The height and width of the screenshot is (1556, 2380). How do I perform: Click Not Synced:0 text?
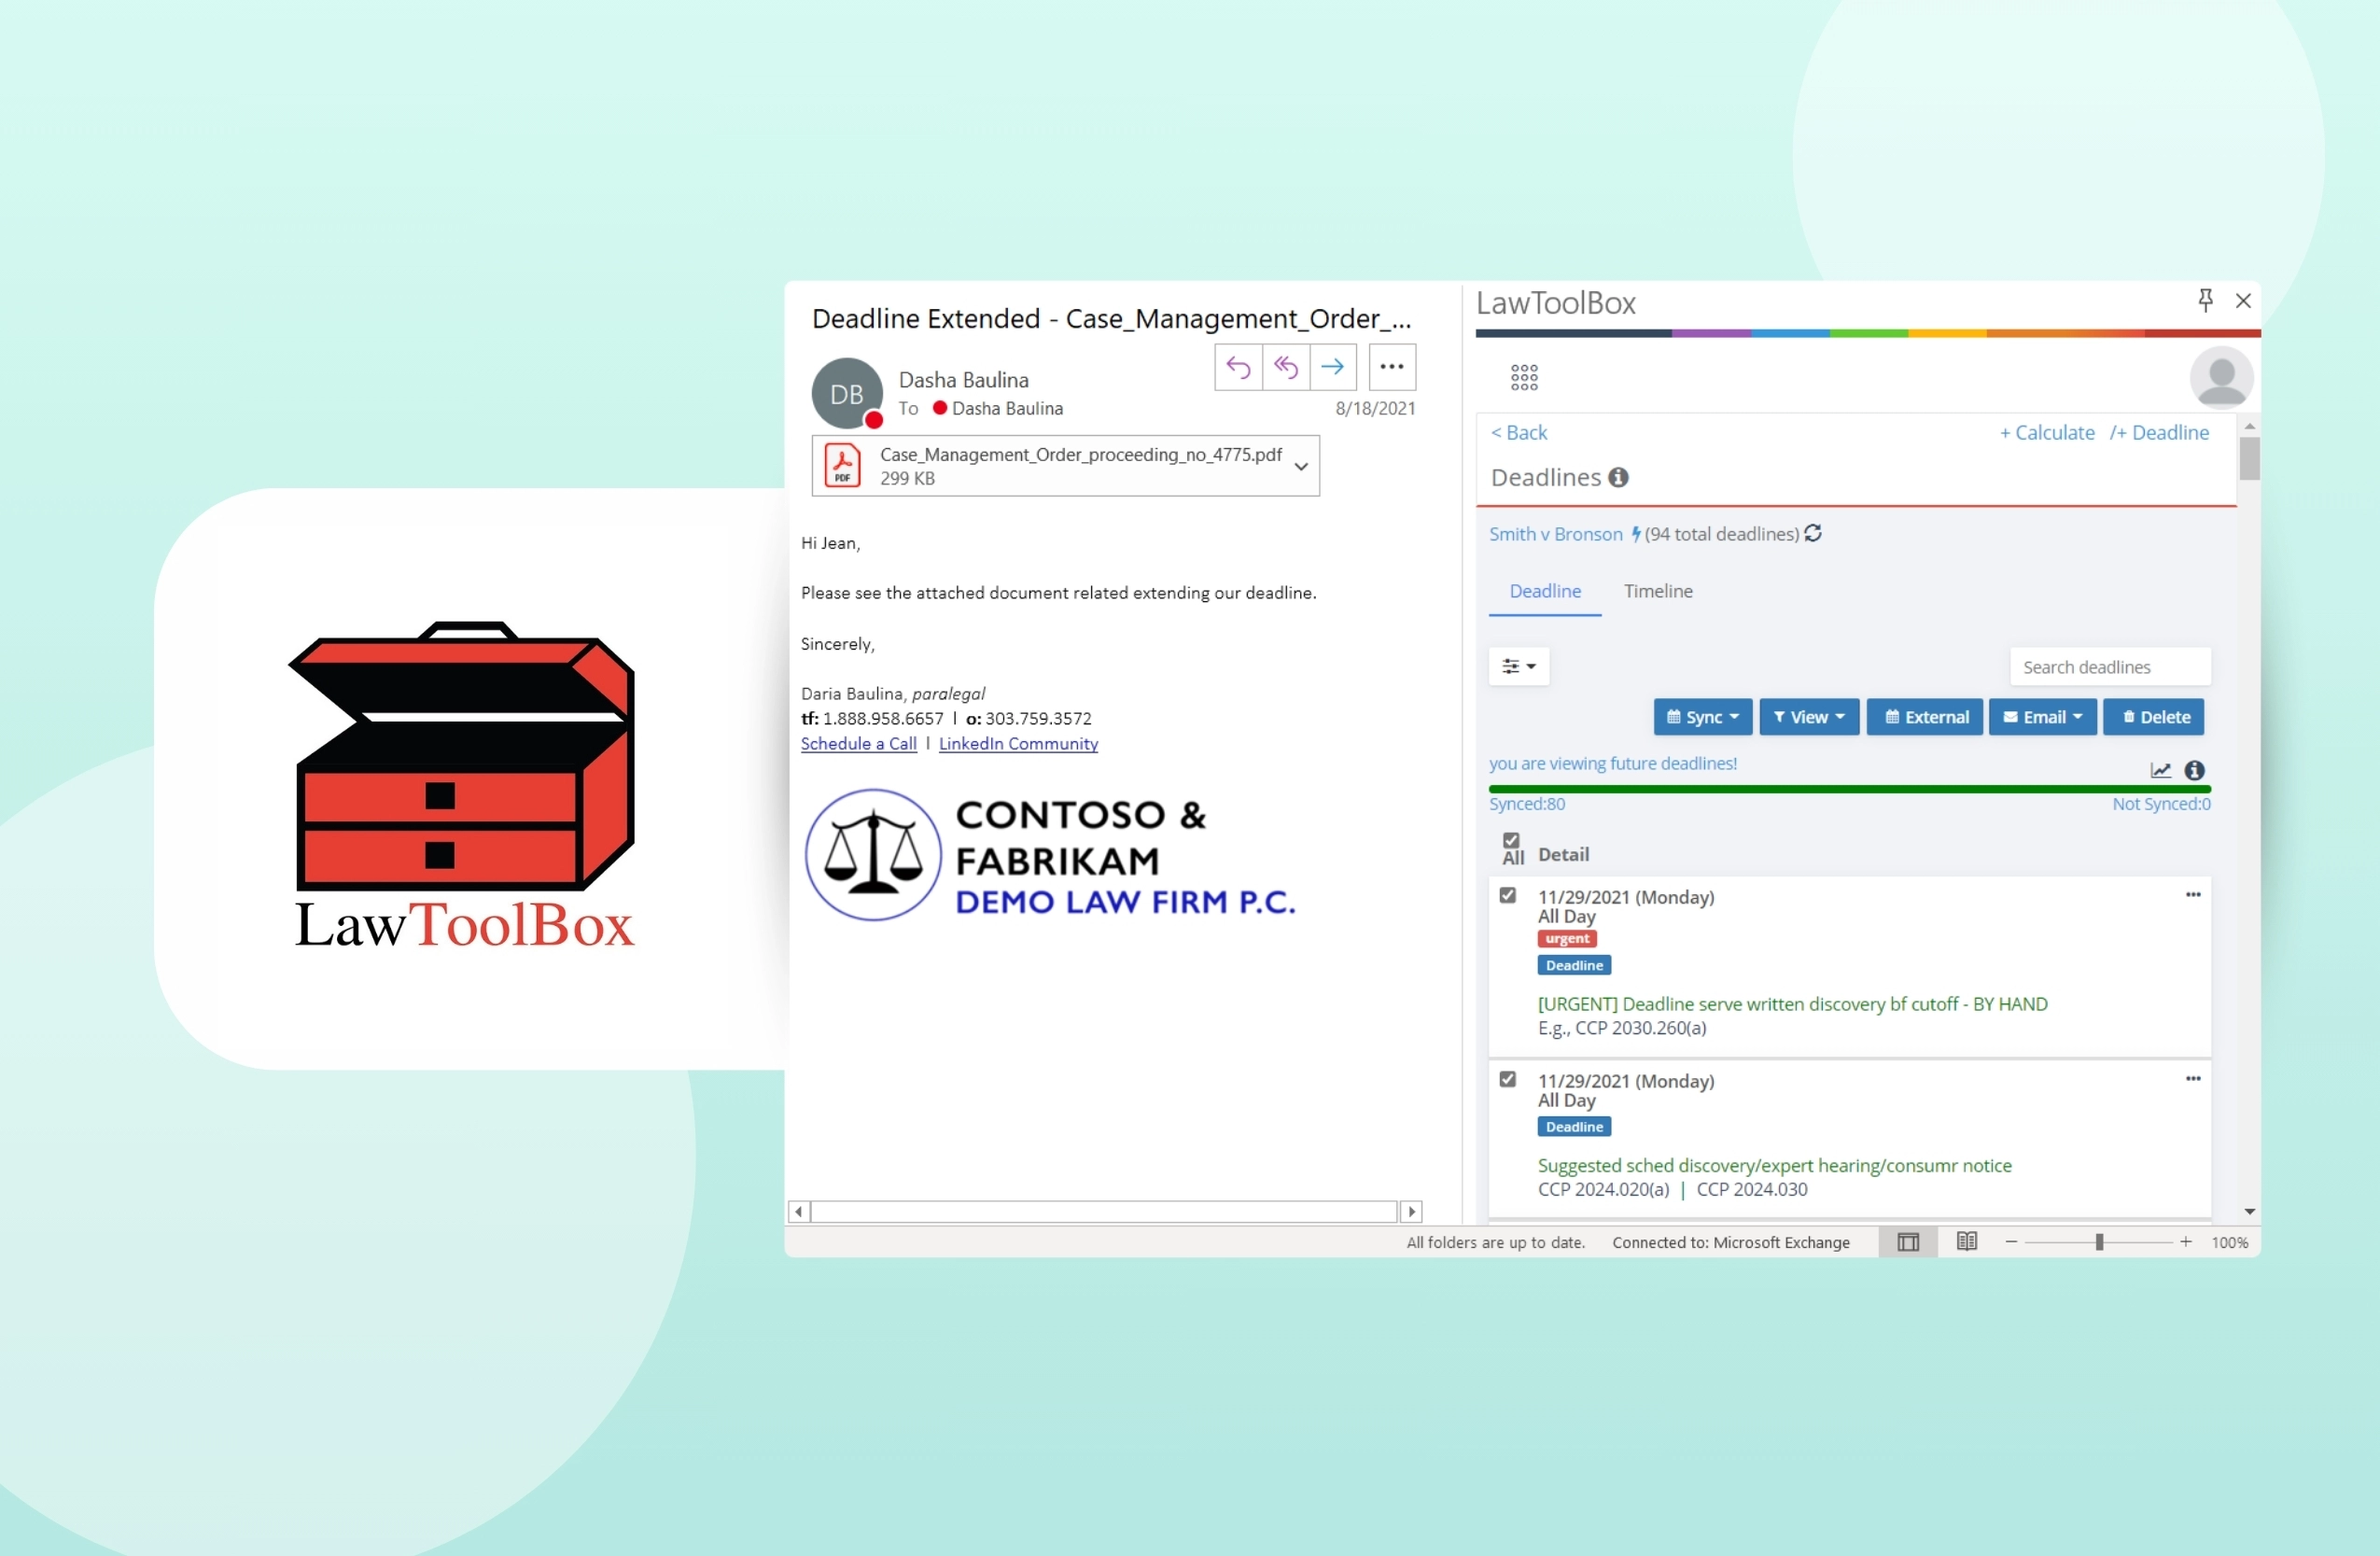pyautogui.click(x=2160, y=804)
